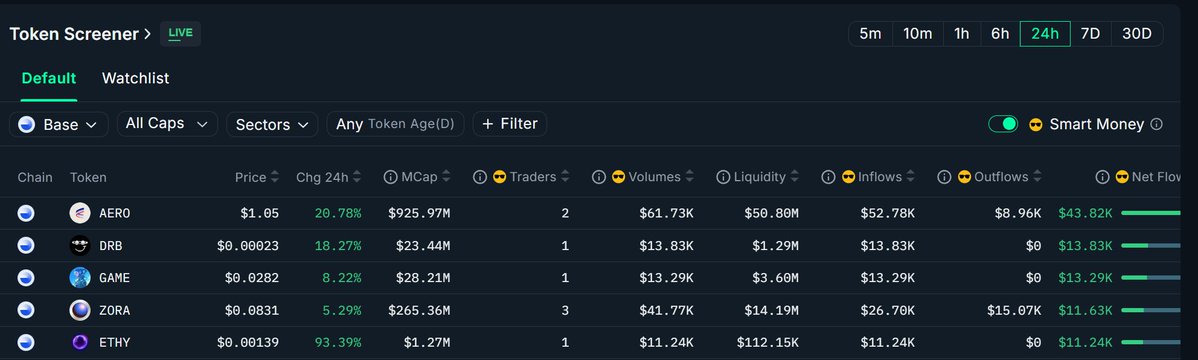Click the ZORA token orb icon

[x=79, y=310]
